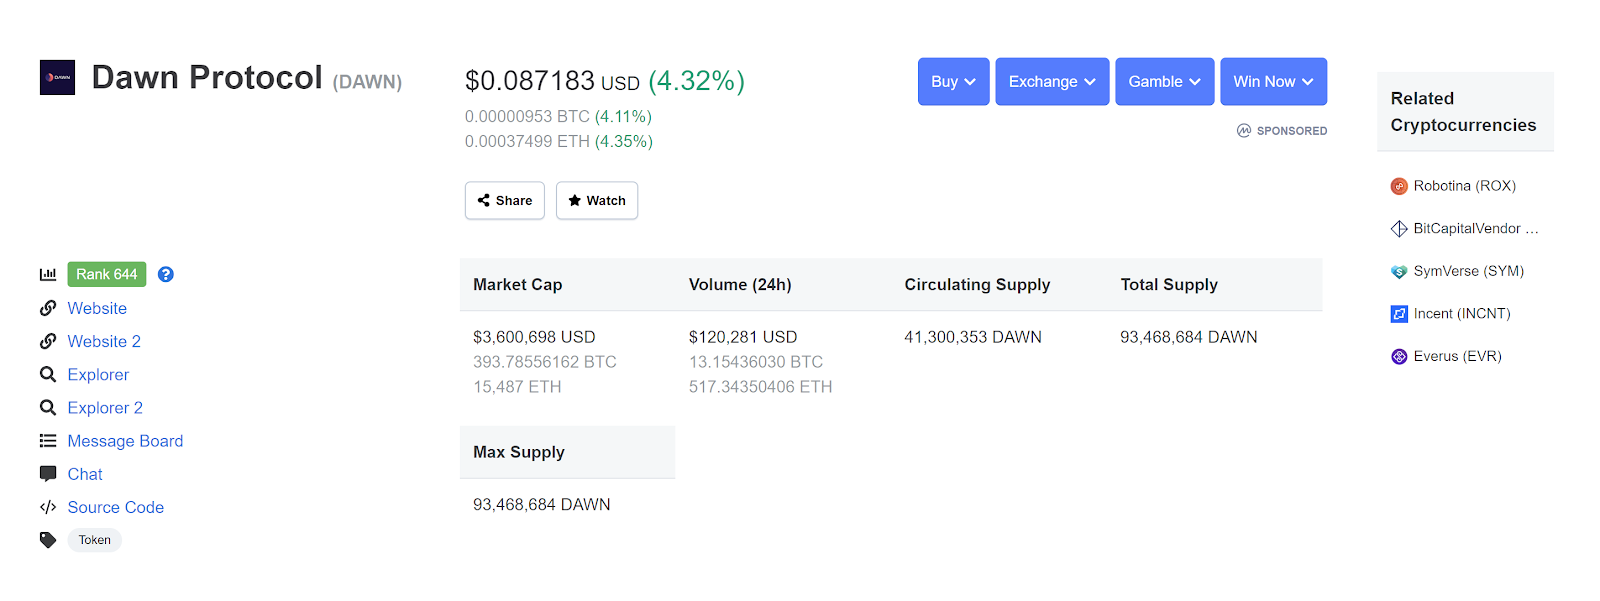The height and width of the screenshot is (601, 1600).
Task: Click the BitCapitalVendor diamond icon
Action: coord(1399,229)
